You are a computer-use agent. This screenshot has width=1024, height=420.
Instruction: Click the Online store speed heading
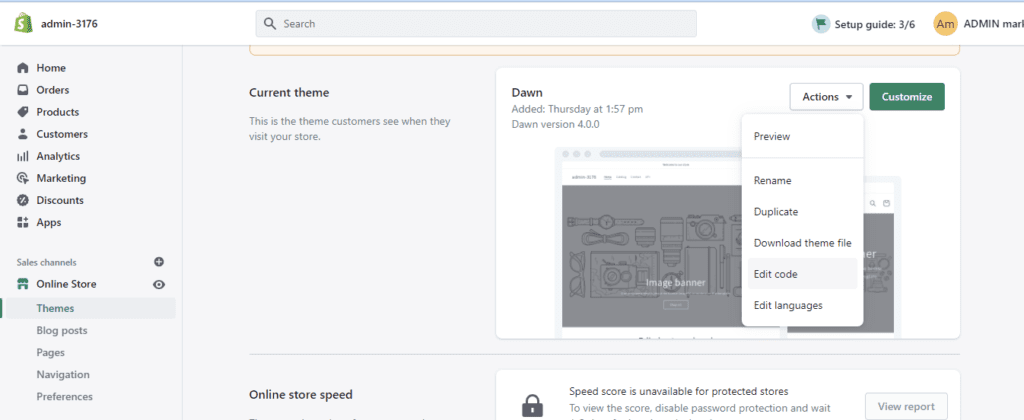[301, 395]
